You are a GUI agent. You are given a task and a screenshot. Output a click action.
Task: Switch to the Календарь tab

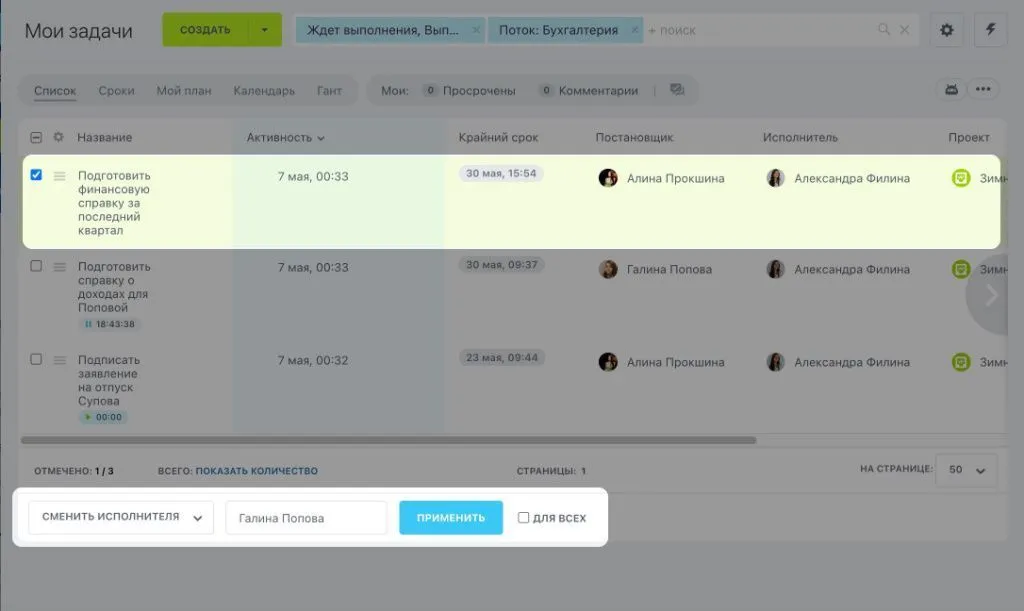(x=264, y=91)
